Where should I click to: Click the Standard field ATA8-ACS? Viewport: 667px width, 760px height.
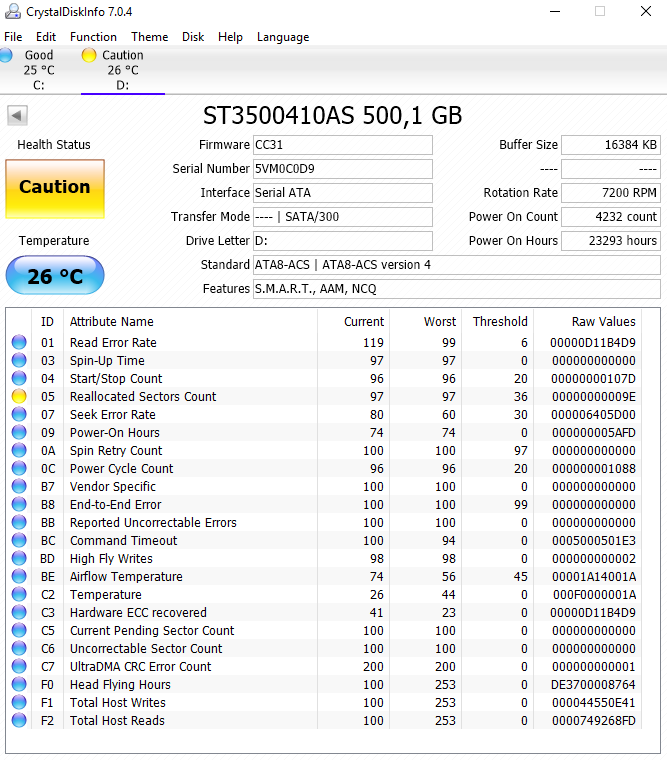pos(457,265)
